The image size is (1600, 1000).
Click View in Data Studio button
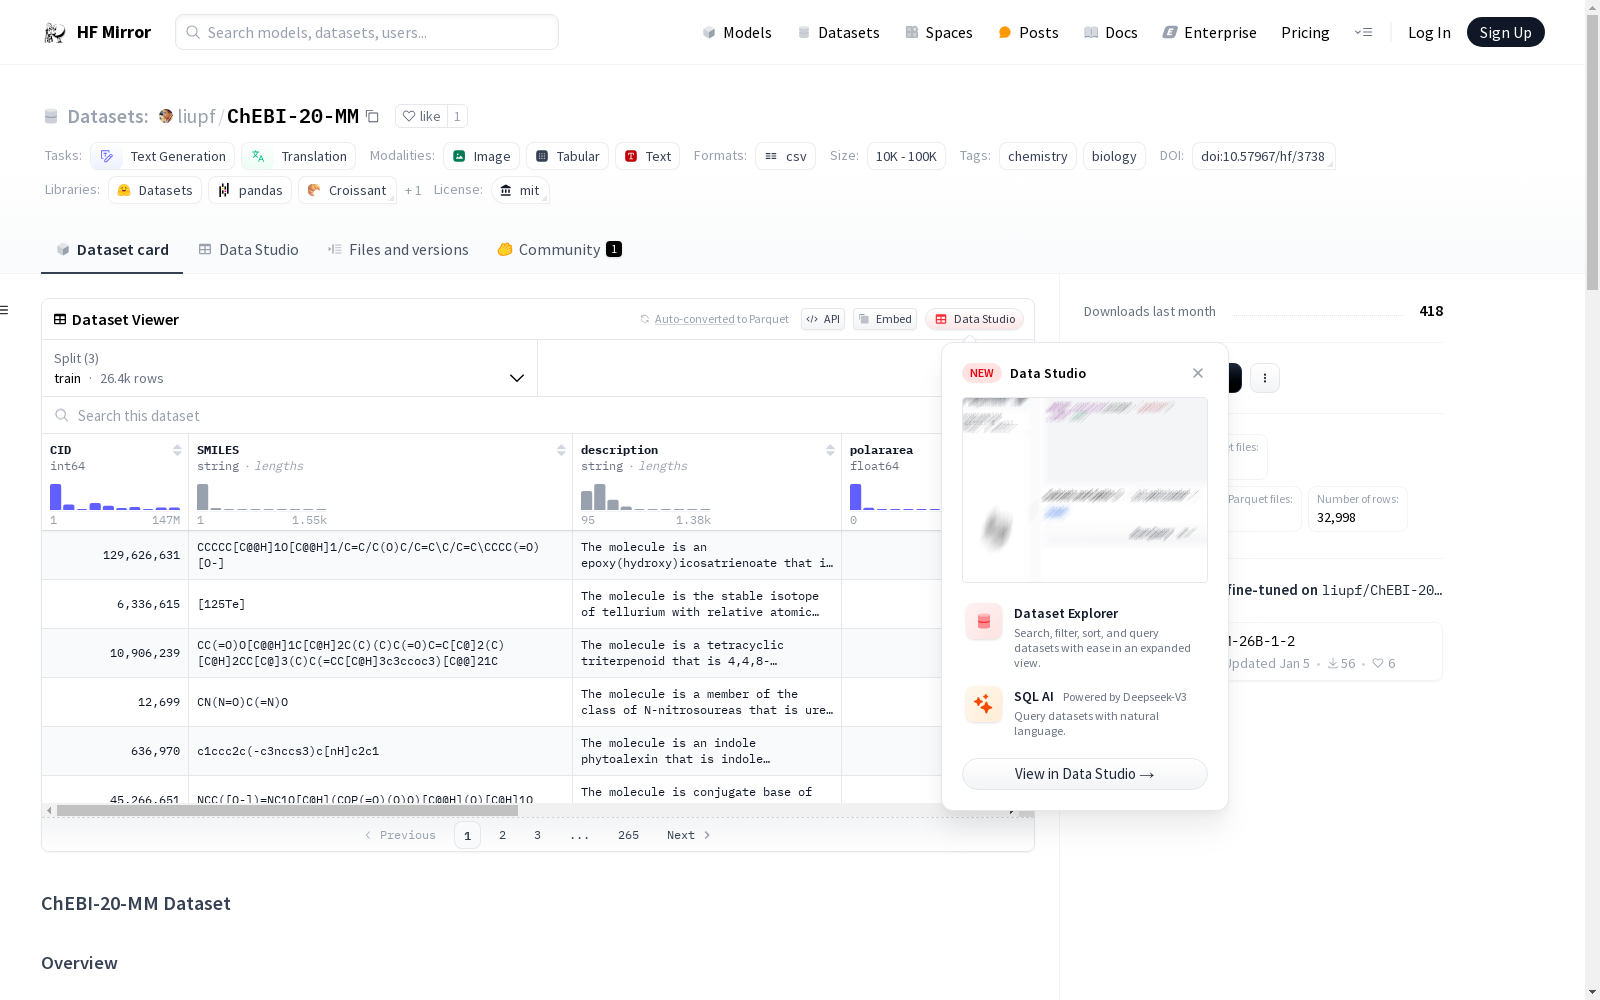point(1085,774)
